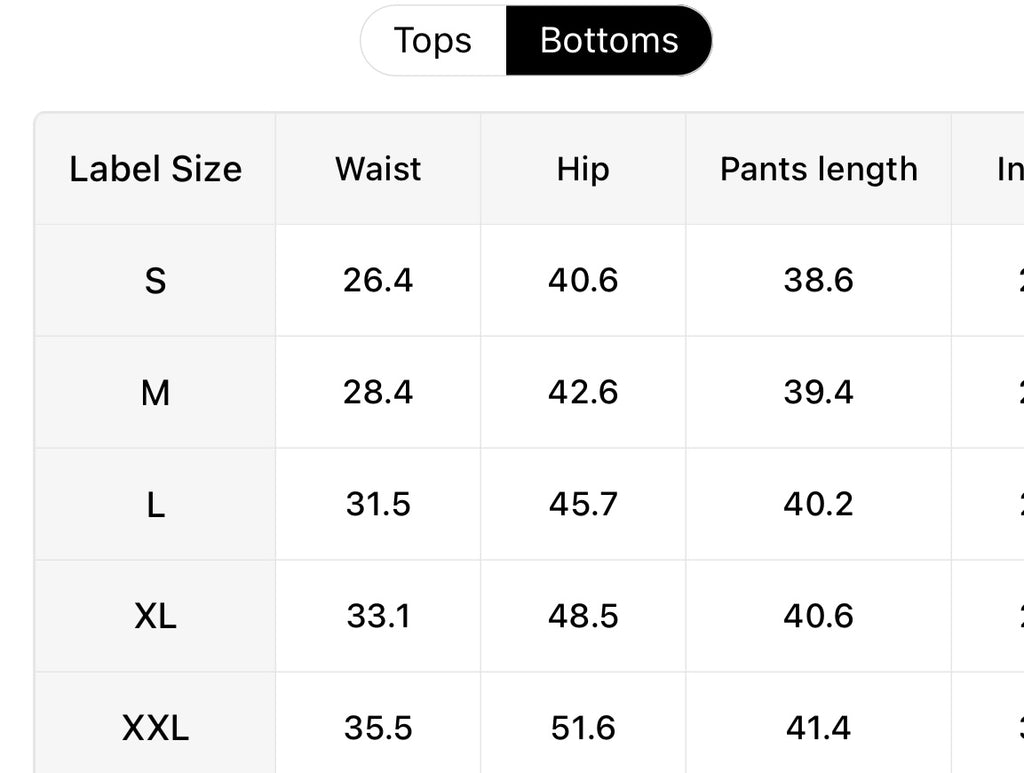Switch to the Tops tab
The image size is (1024, 773).
click(x=433, y=41)
